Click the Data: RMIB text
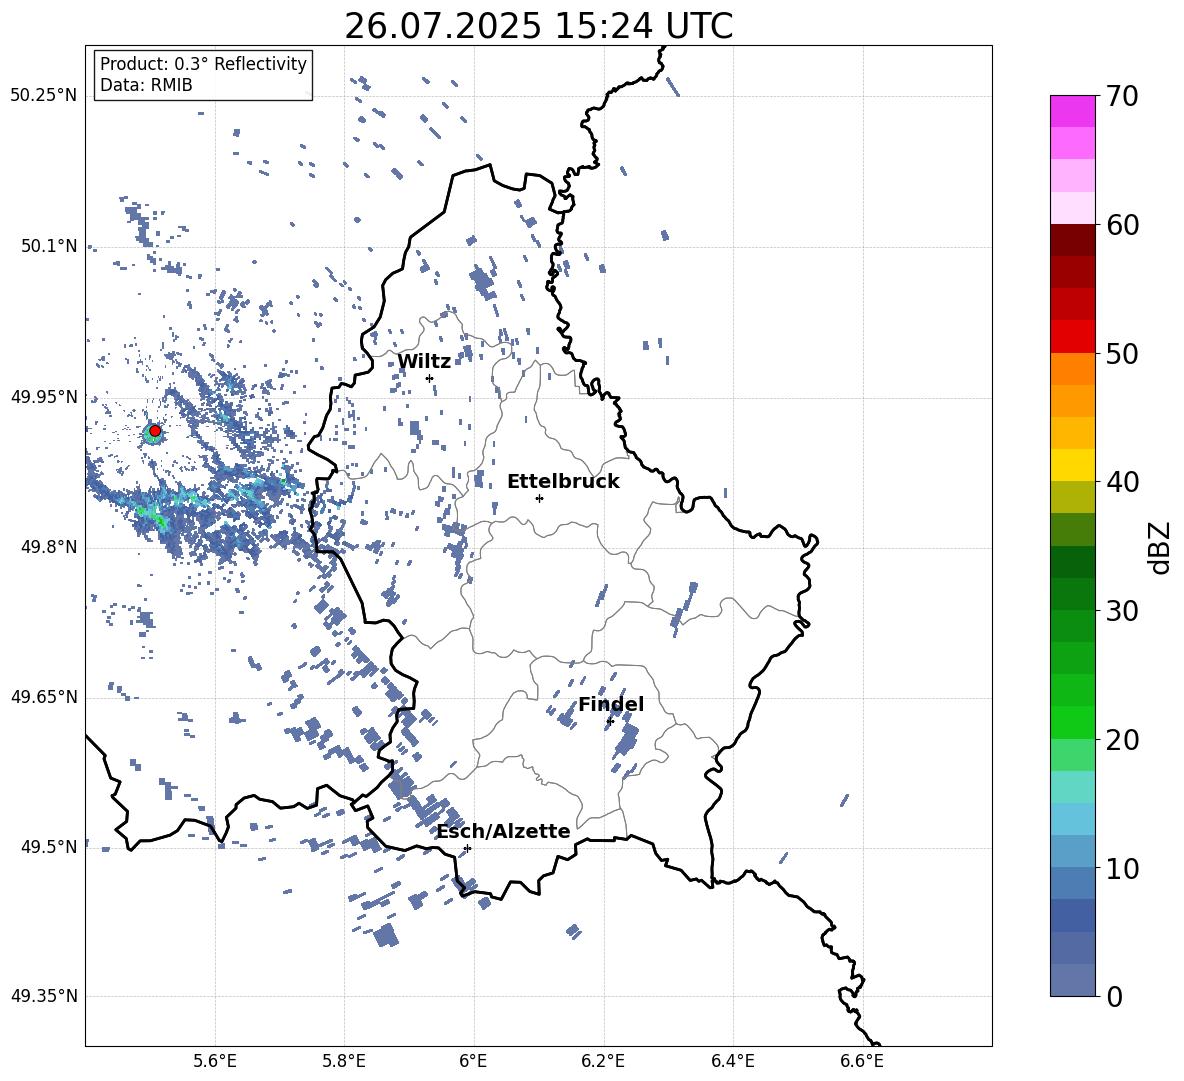 (146, 85)
